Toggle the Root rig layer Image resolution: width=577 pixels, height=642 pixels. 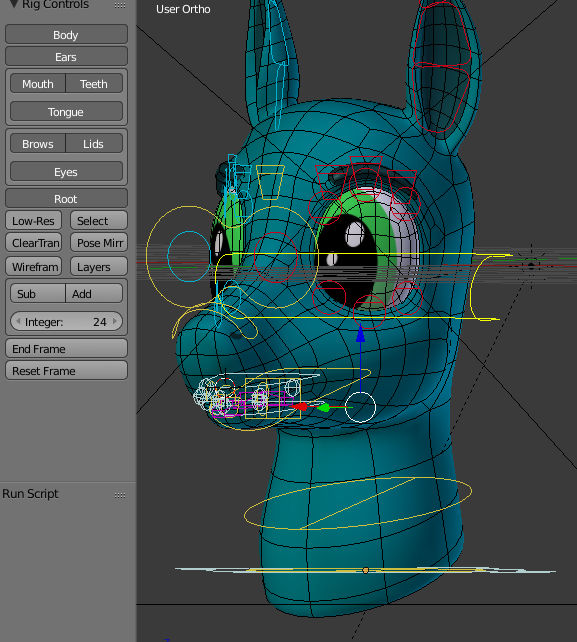[66, 199]
